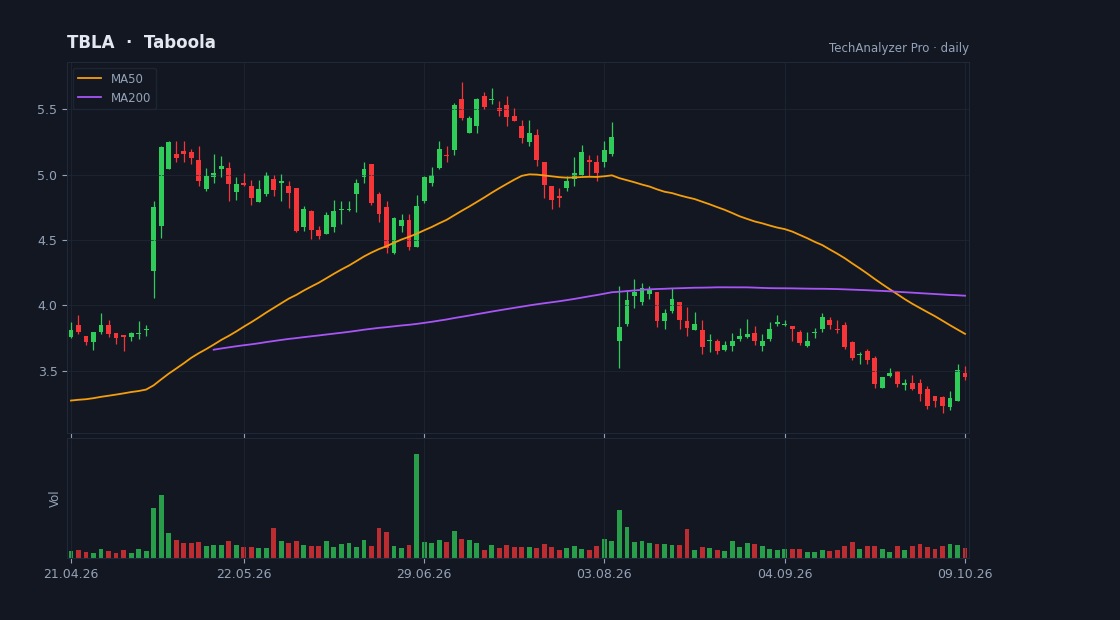The image size is (1120, 620).
Task: Select the "TechAnalyzer Pro · daily" label
Action: point(899,48)
